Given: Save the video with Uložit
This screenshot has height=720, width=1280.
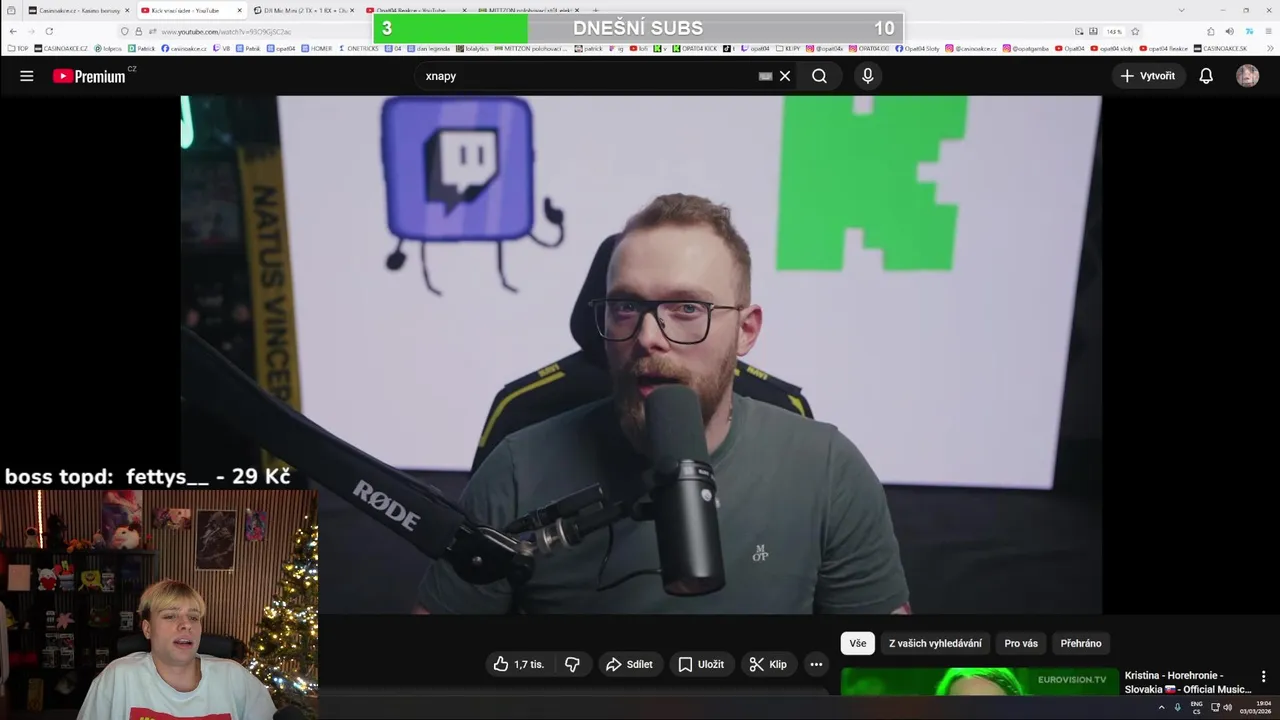Looking at the screenshot, I should click(x=700, y=664).
